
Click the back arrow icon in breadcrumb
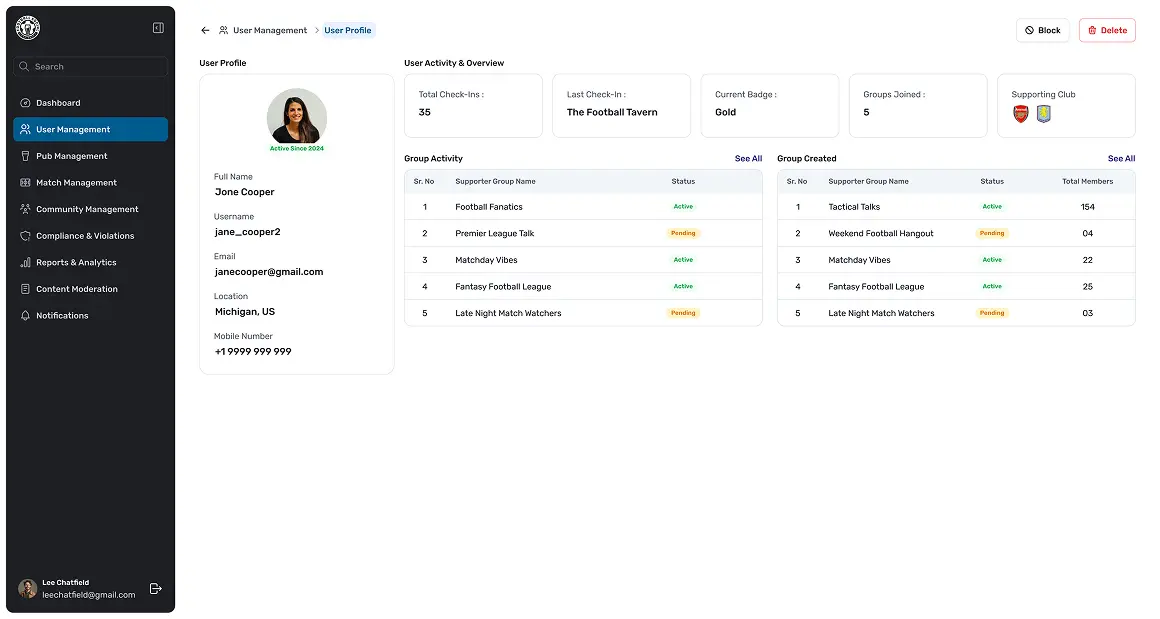click(205, 31)
